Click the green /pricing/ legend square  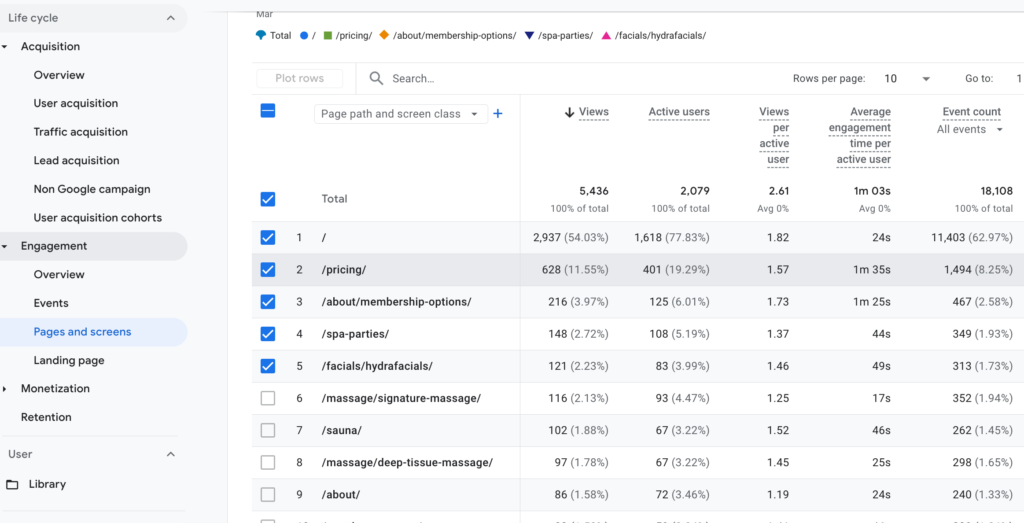[327, 36]
